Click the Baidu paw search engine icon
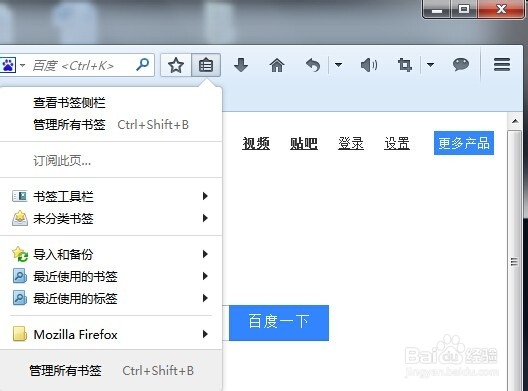 pos(8,65)
